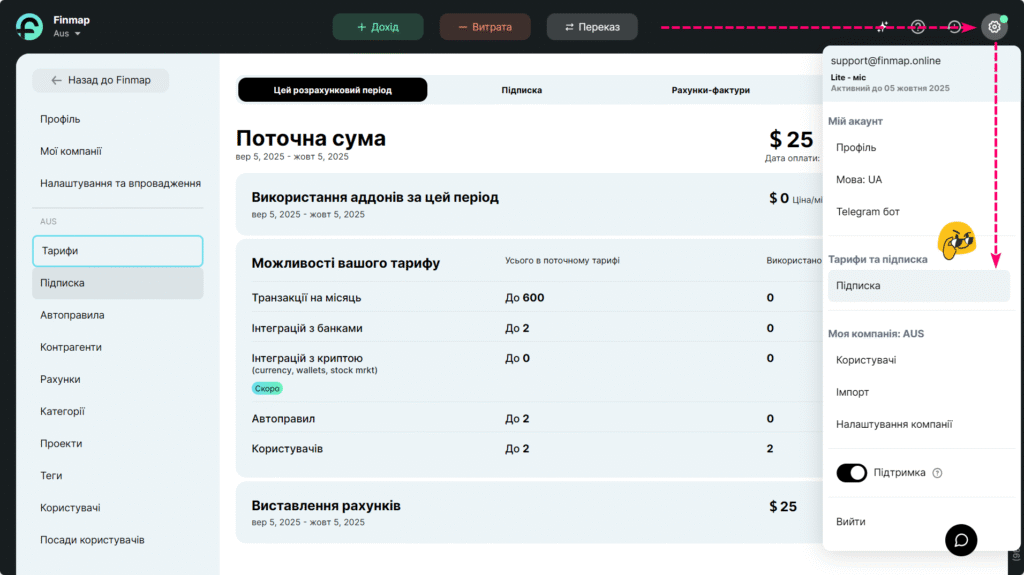Open the history clock icon in header
This screenshot has height=575, width=1024.
pos(955,27)
